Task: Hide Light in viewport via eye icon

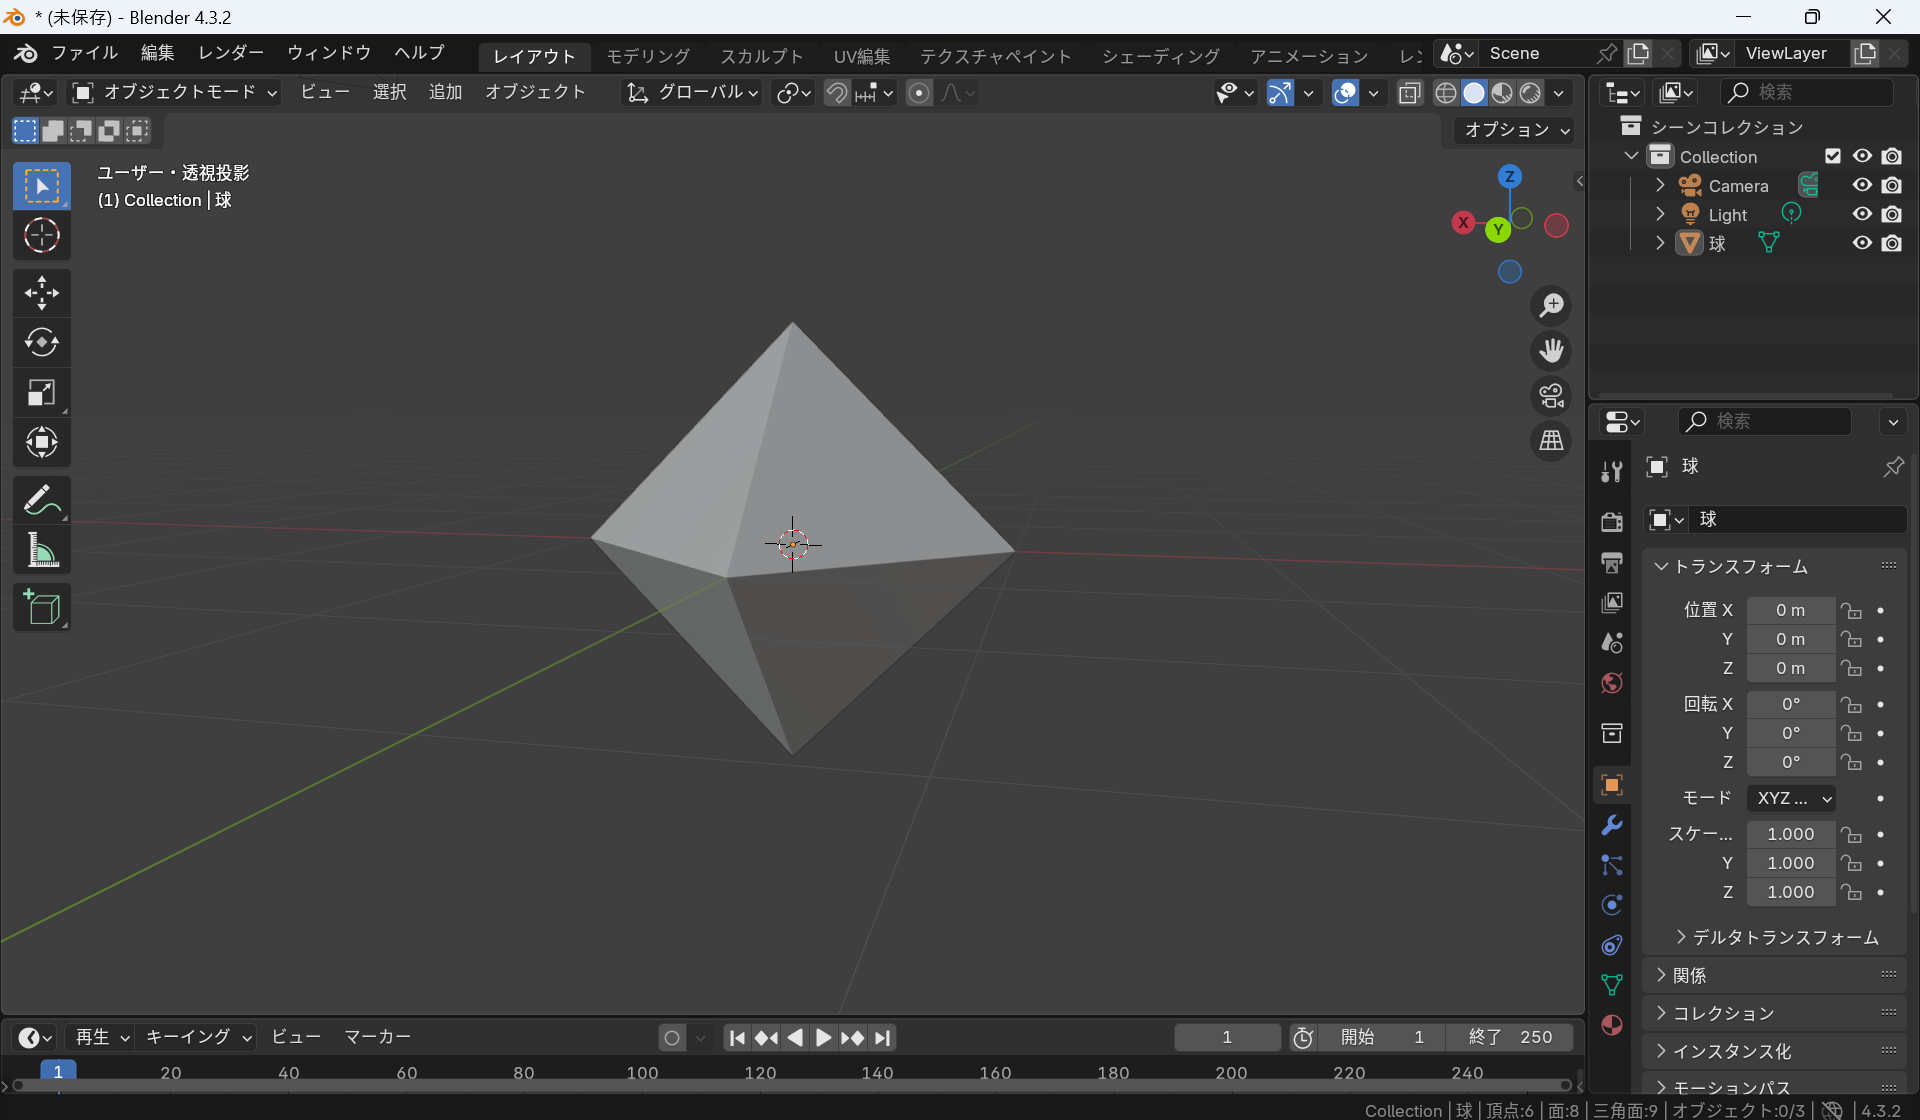Action: pos(1862,214)
